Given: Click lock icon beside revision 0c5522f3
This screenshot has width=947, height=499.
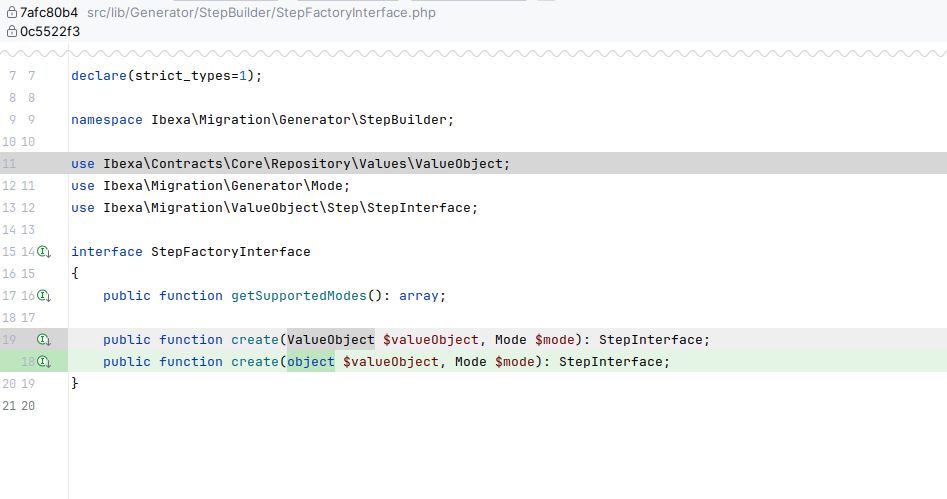Looking at the screenshot, I should point(11,31).
